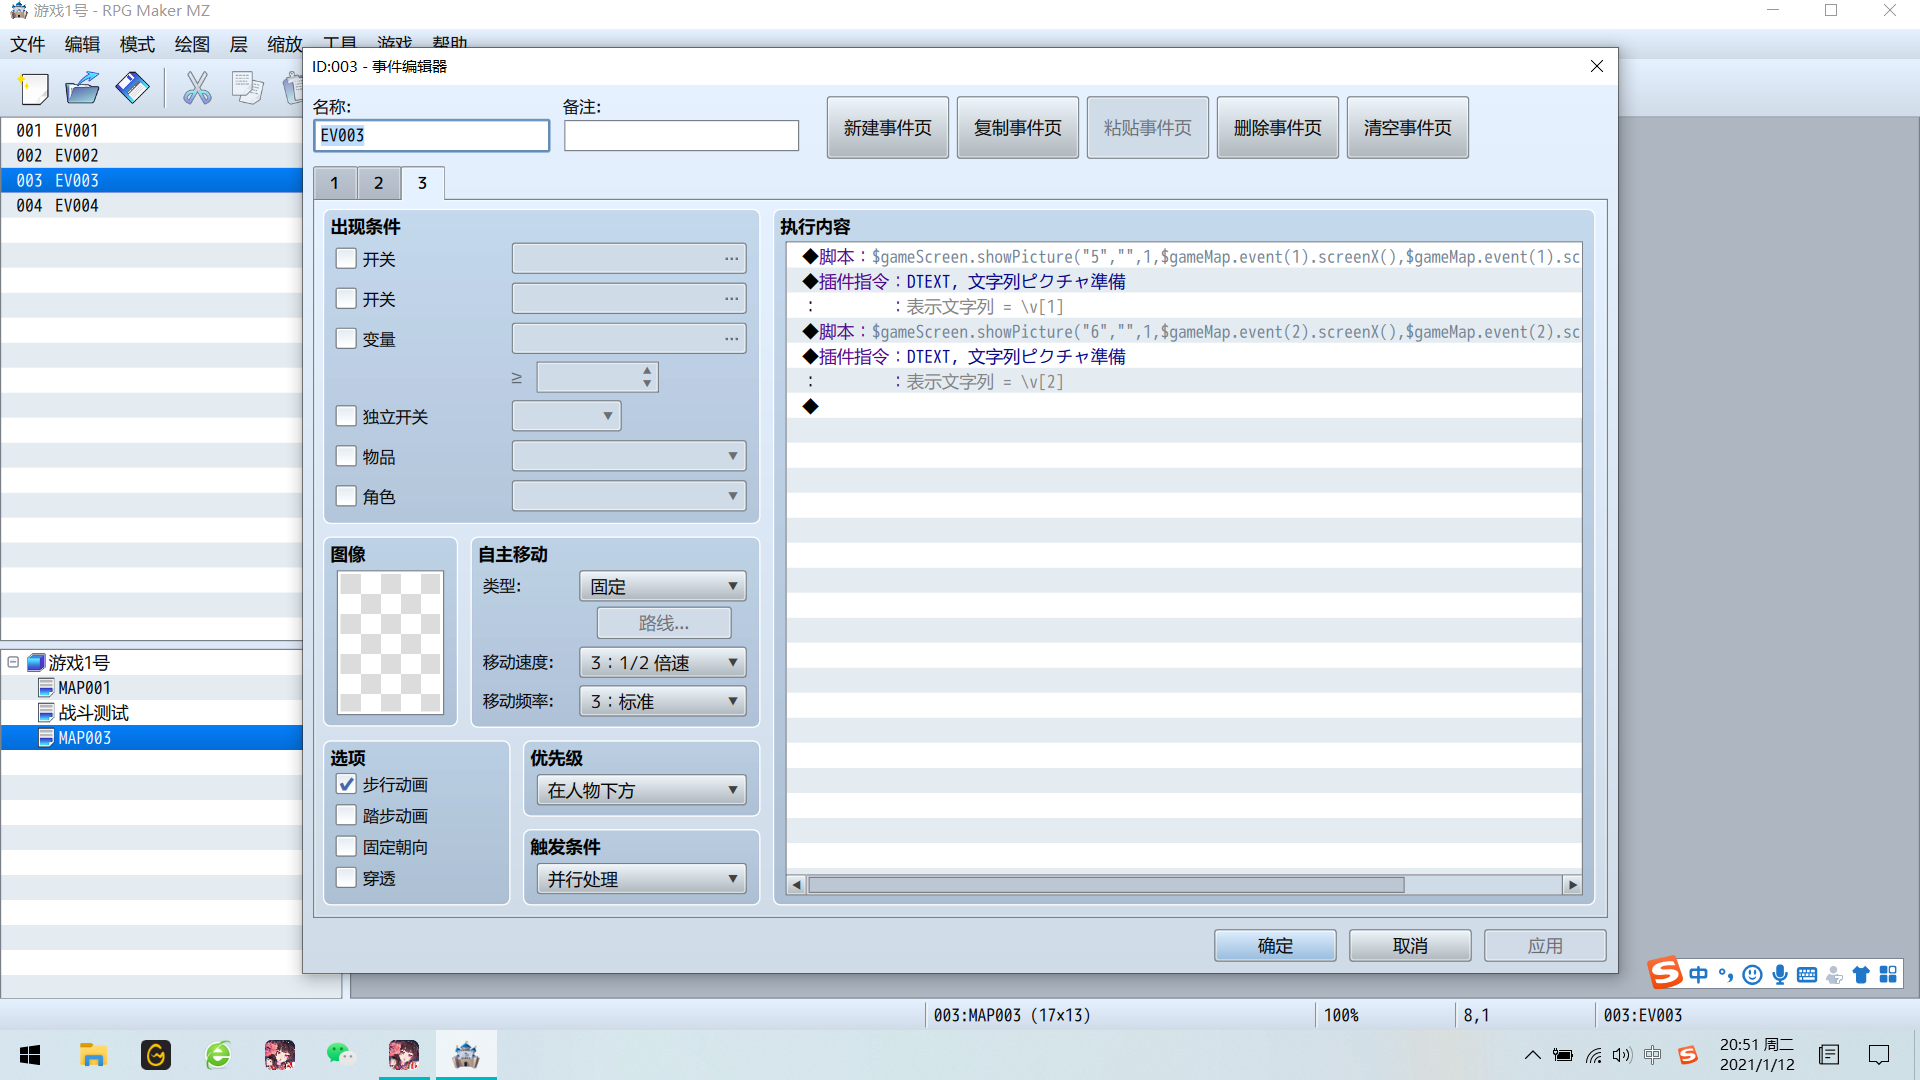Click the 战斗测试 map icon

click(46, 712)
